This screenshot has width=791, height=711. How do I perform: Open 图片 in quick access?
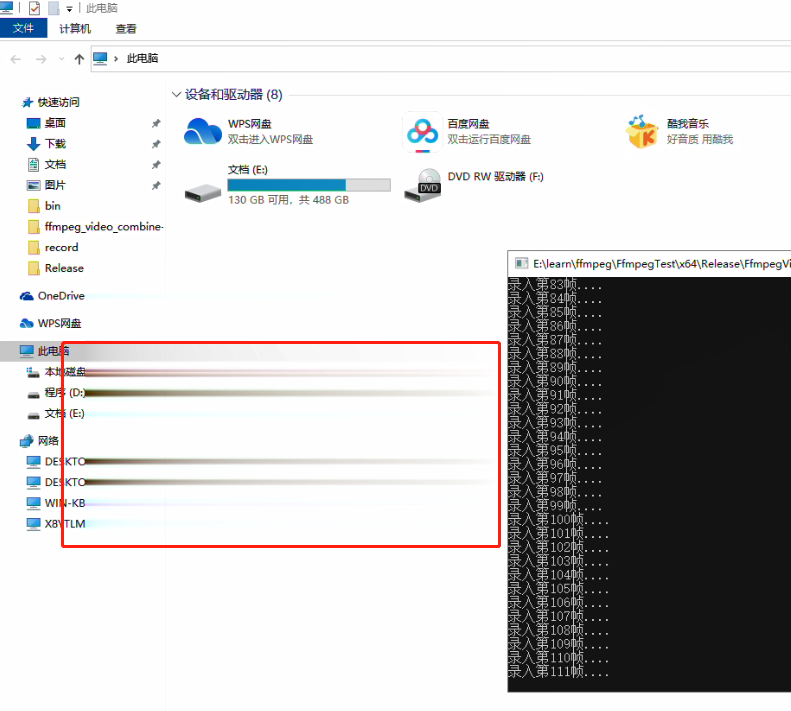[55, 185]
